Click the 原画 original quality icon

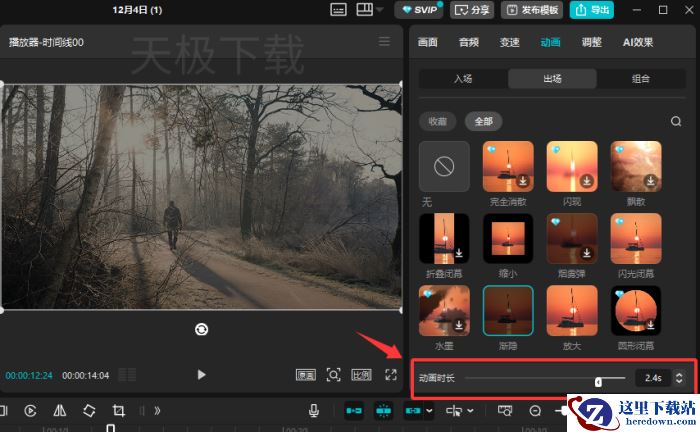[x=306, y=375]
